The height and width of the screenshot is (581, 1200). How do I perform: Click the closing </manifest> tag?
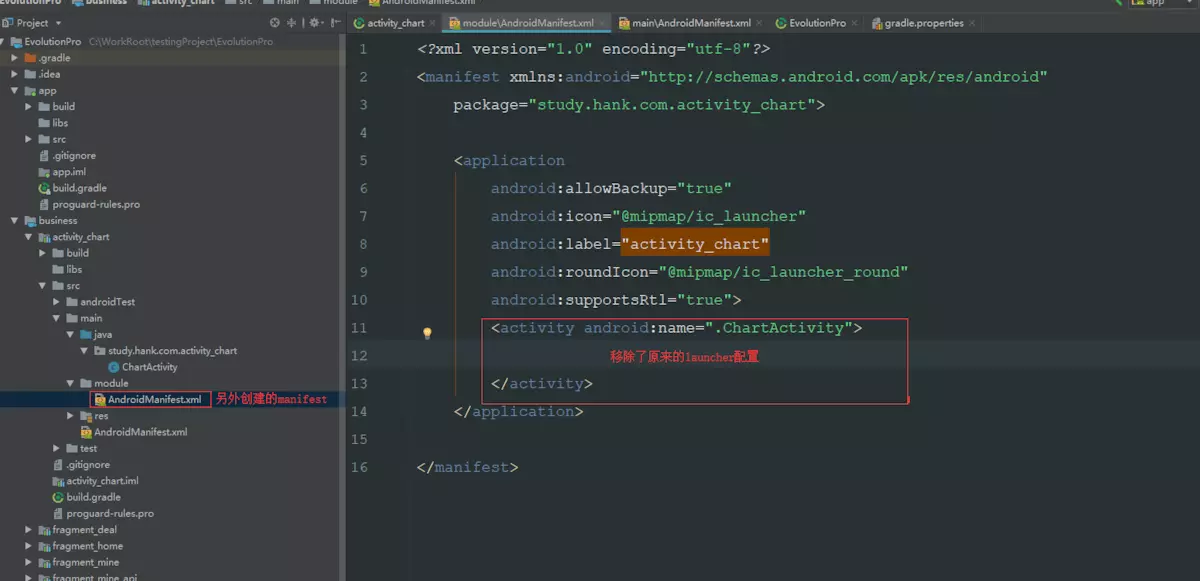click(468, 467)
